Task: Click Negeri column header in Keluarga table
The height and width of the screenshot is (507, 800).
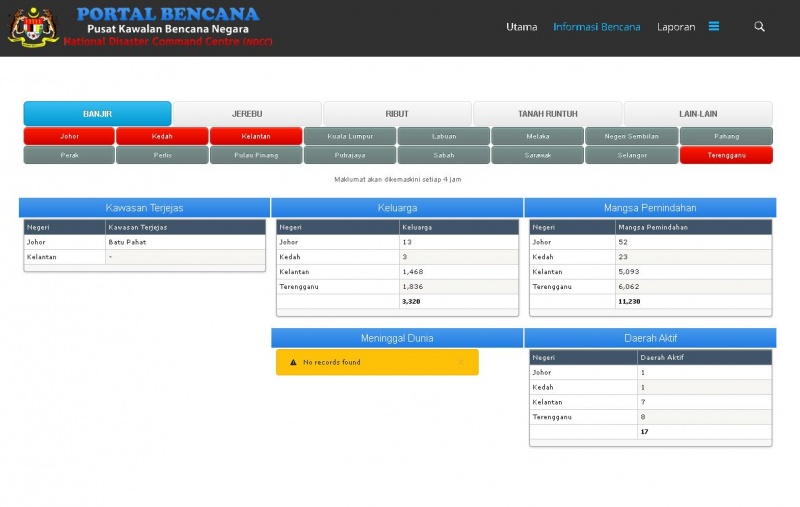Action: coord(338,227)
